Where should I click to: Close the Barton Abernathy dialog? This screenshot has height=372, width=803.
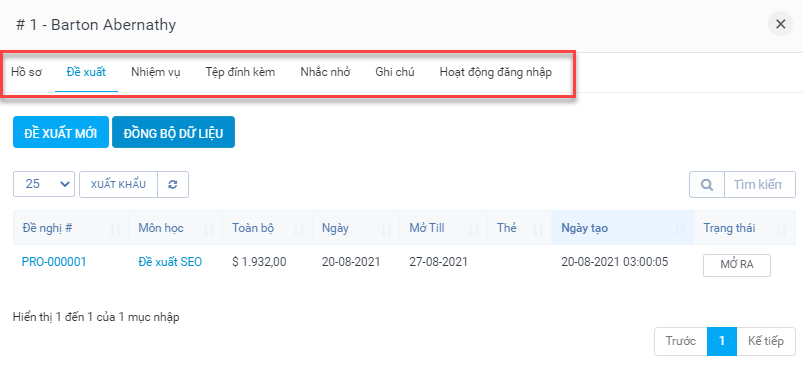[780, 24]
